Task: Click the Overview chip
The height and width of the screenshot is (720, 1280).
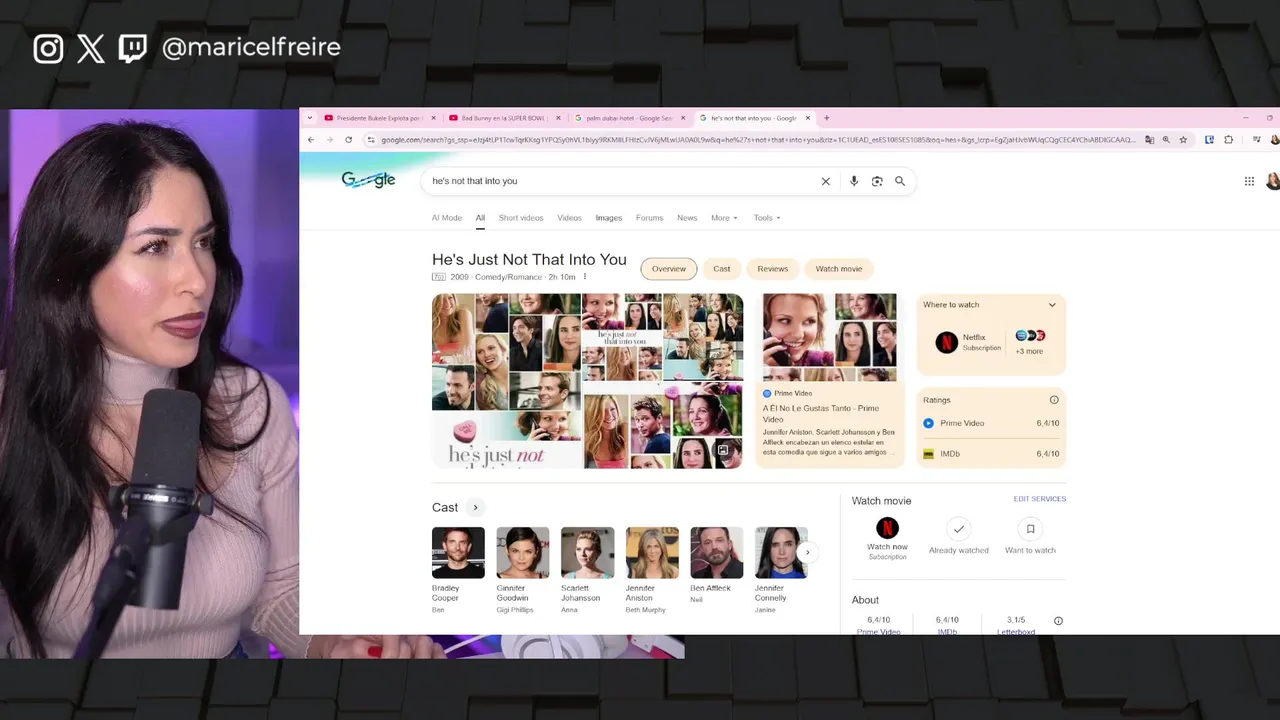Action: pos(669,269)
